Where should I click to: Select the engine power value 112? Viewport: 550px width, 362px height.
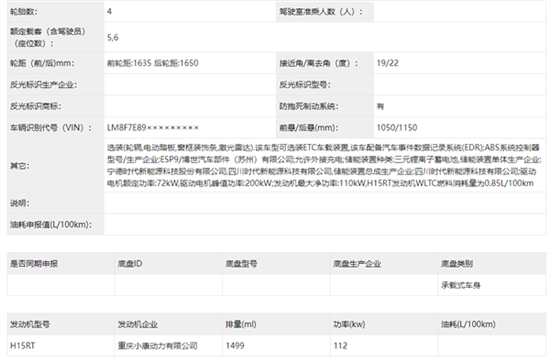340,346
